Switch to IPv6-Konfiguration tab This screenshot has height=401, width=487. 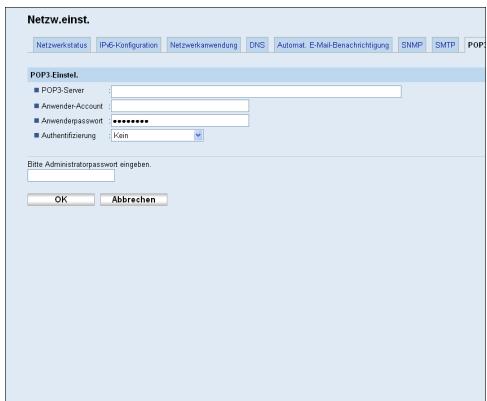pos(128,45)
